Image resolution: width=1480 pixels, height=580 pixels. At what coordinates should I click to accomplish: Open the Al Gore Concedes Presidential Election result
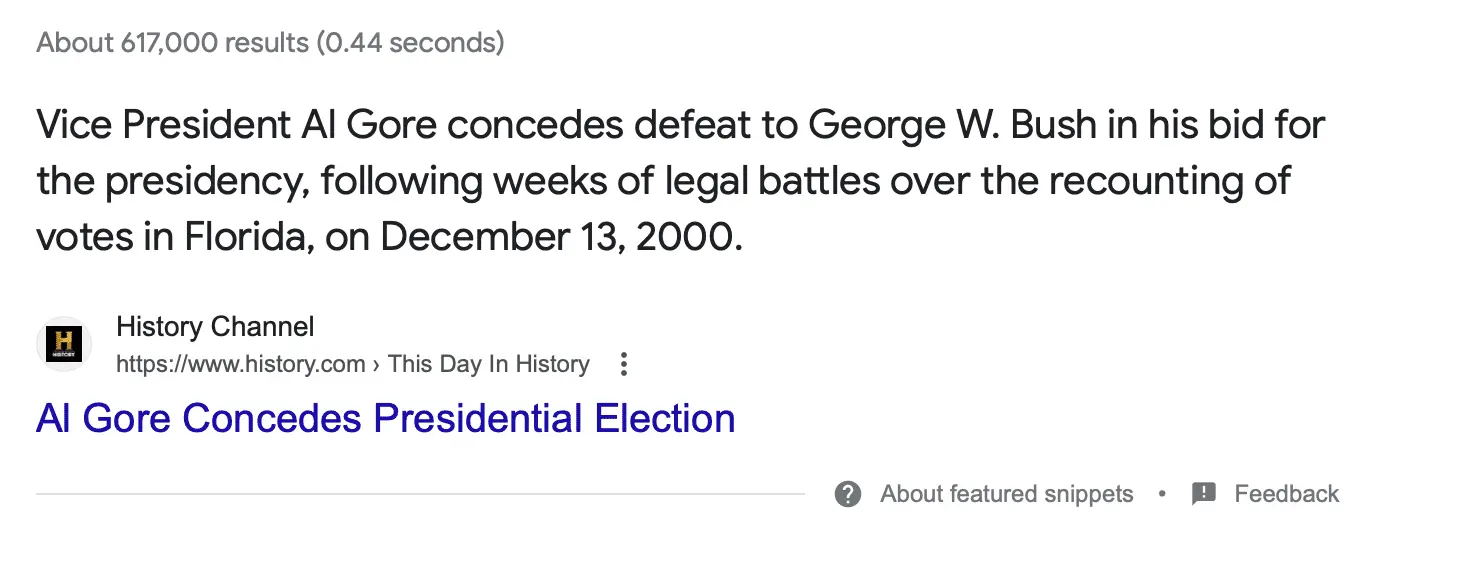pyautogui.click(x=385, y=418)
